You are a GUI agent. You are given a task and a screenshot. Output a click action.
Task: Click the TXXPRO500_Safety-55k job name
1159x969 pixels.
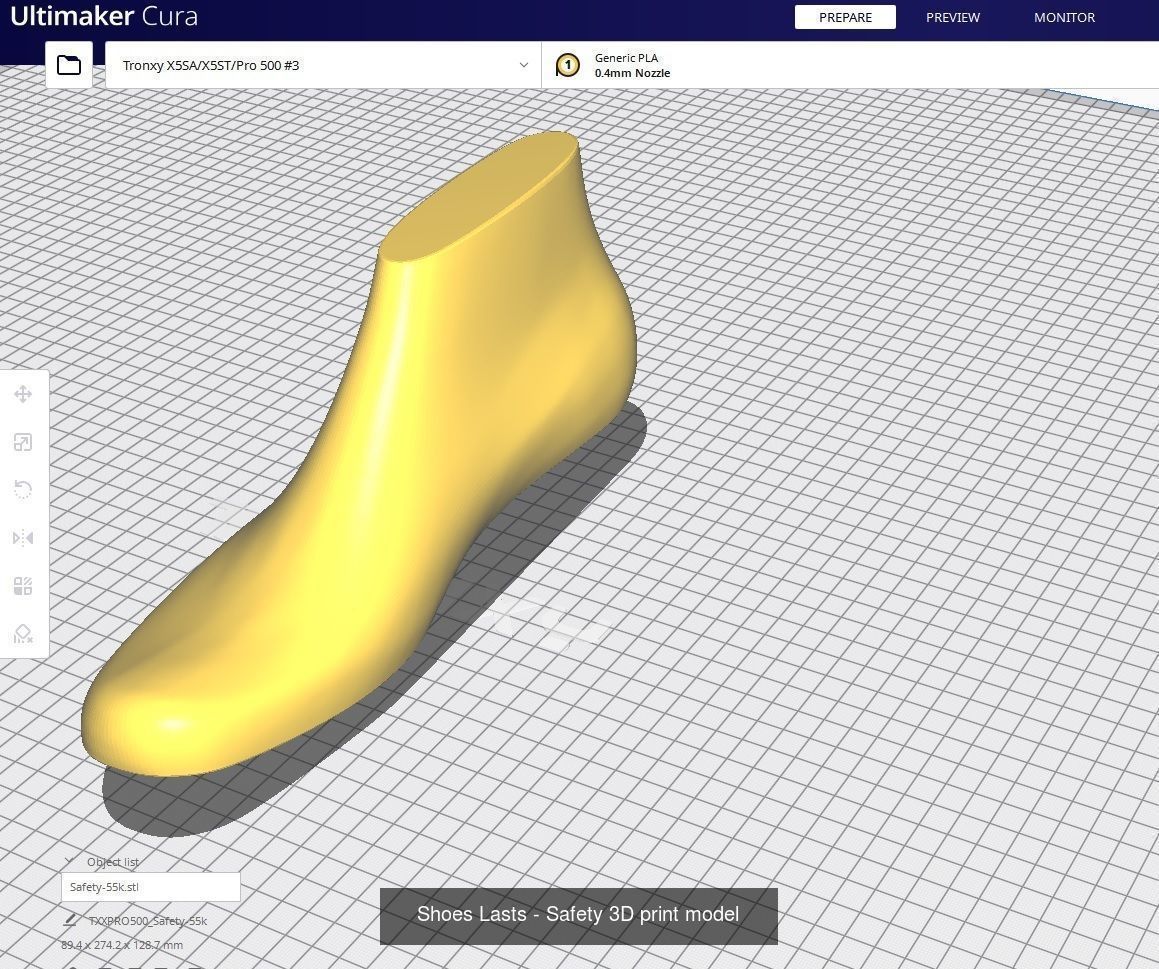click(x=147, y=921)
